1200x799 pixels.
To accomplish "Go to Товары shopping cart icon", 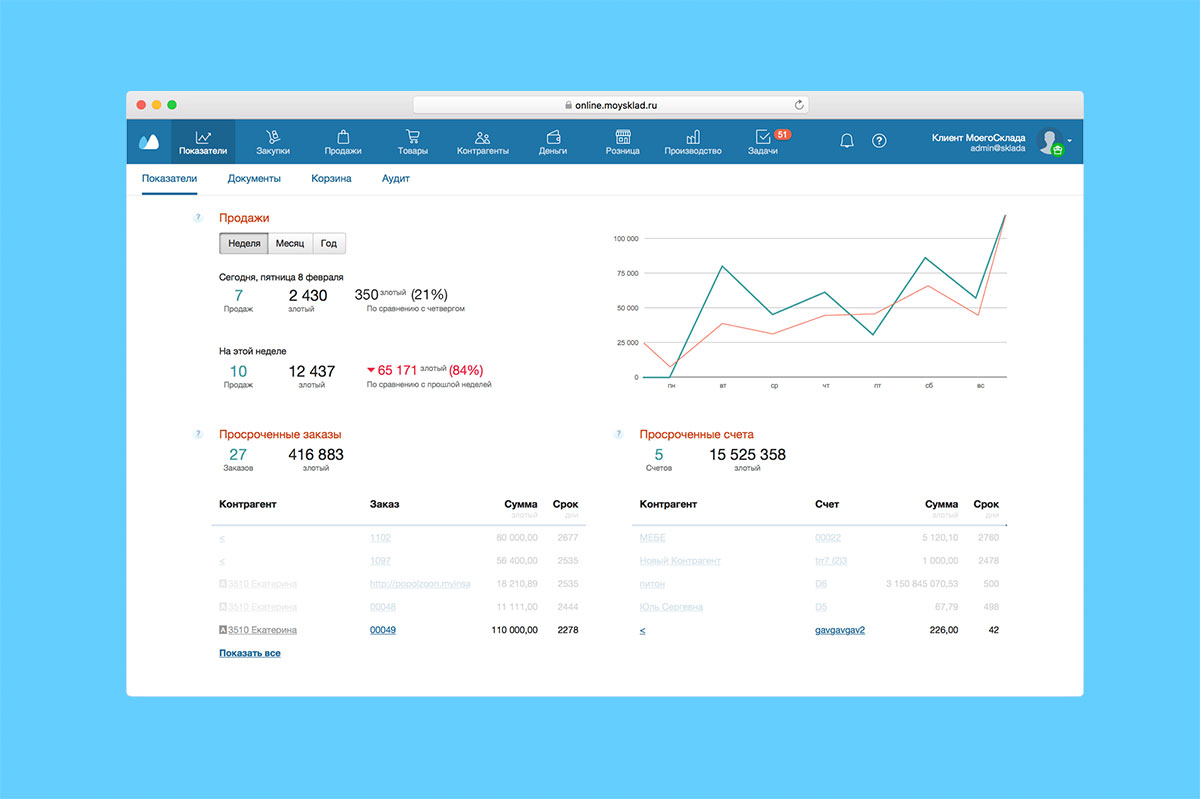I will tap(412, 142).
